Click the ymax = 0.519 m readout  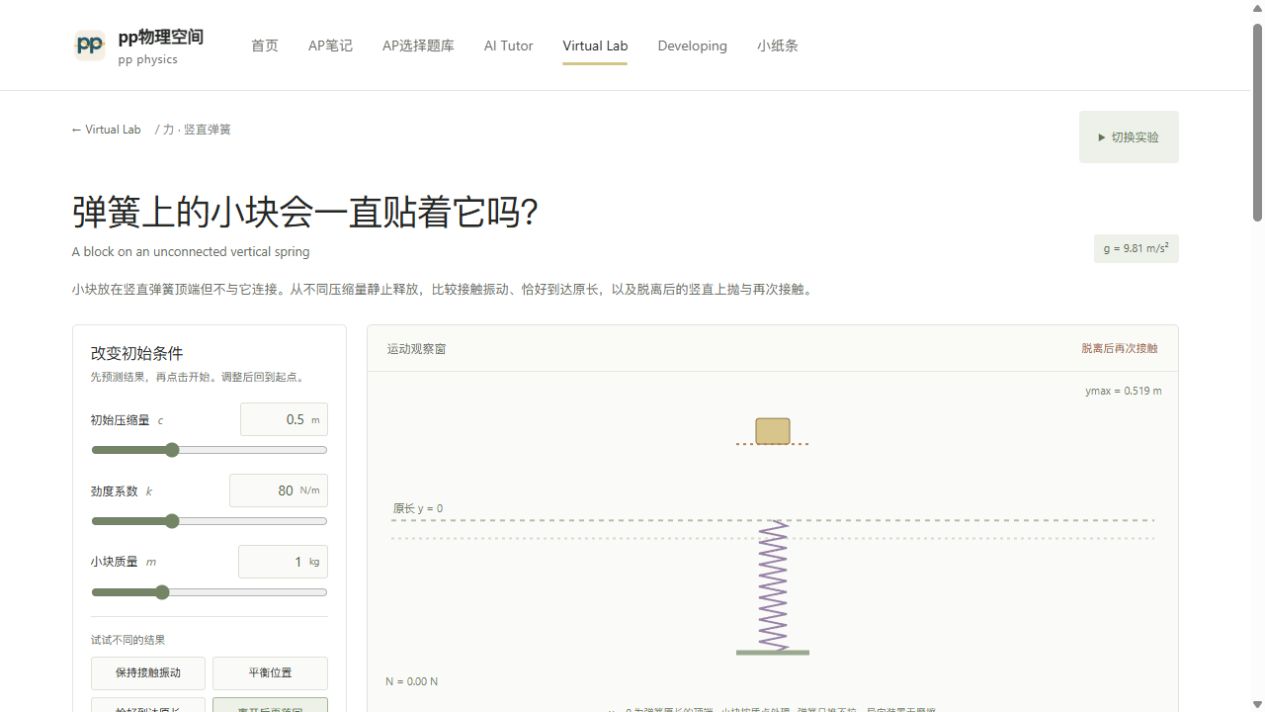tap(1123, 391)
